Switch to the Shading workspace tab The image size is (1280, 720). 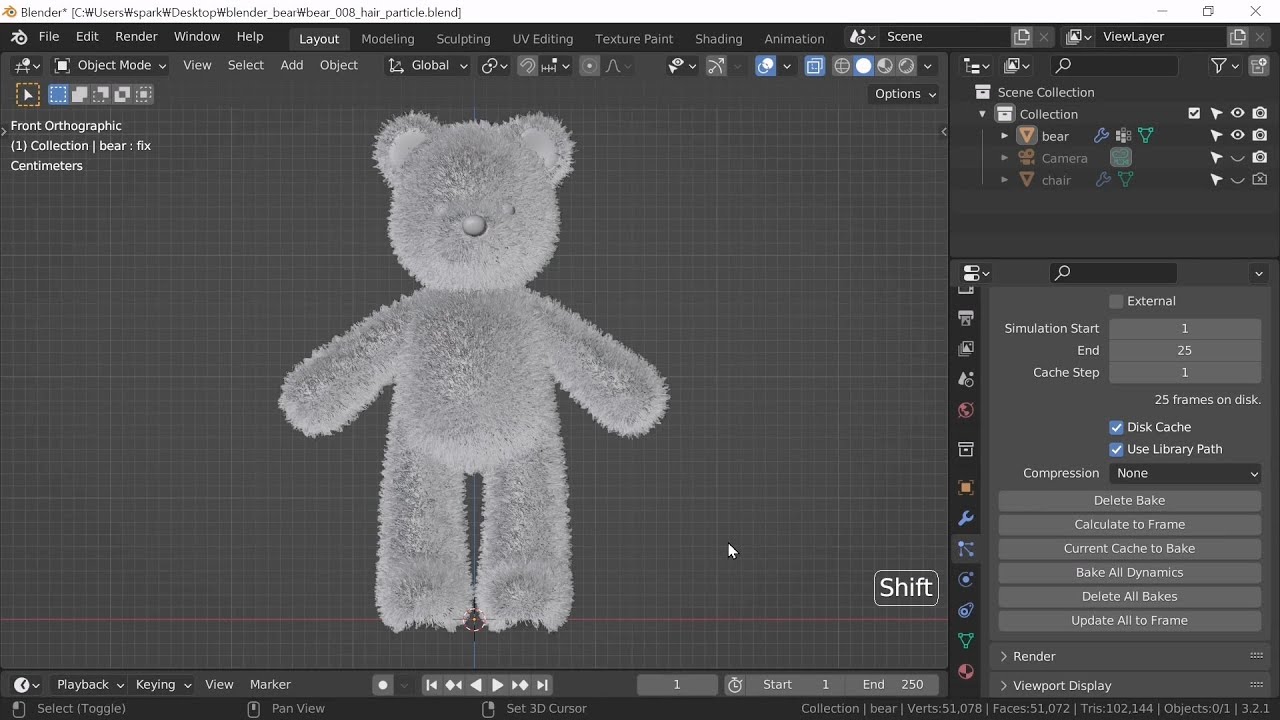pos(719,39)
